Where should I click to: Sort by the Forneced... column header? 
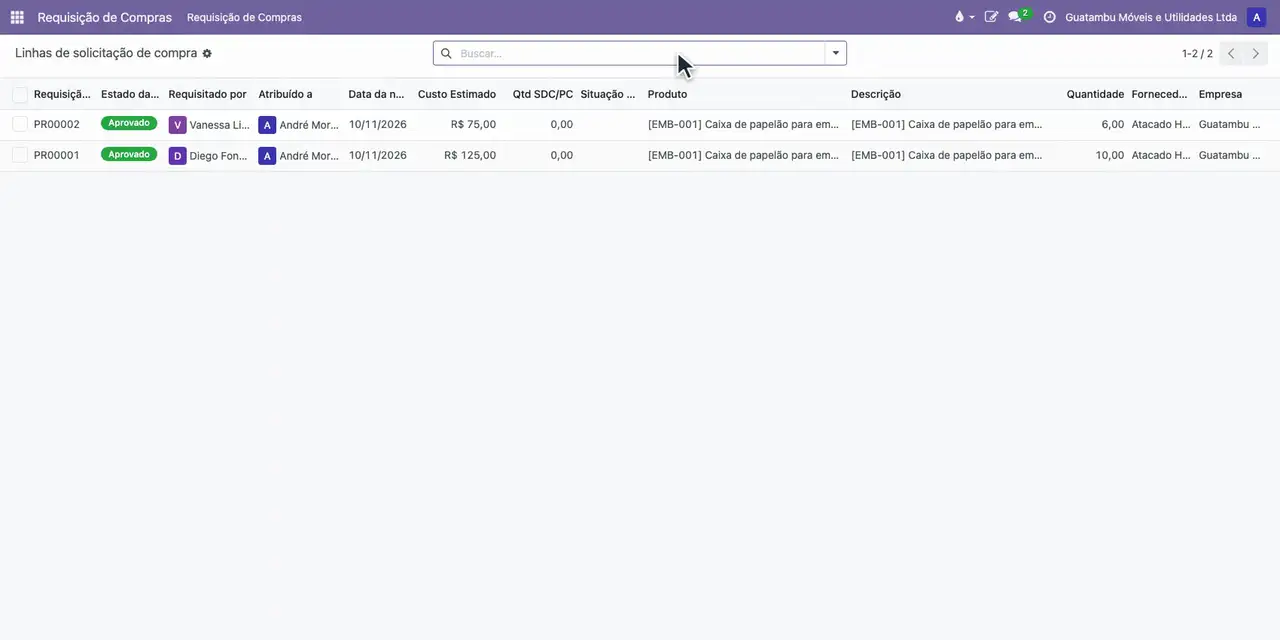pos(1160,94)
